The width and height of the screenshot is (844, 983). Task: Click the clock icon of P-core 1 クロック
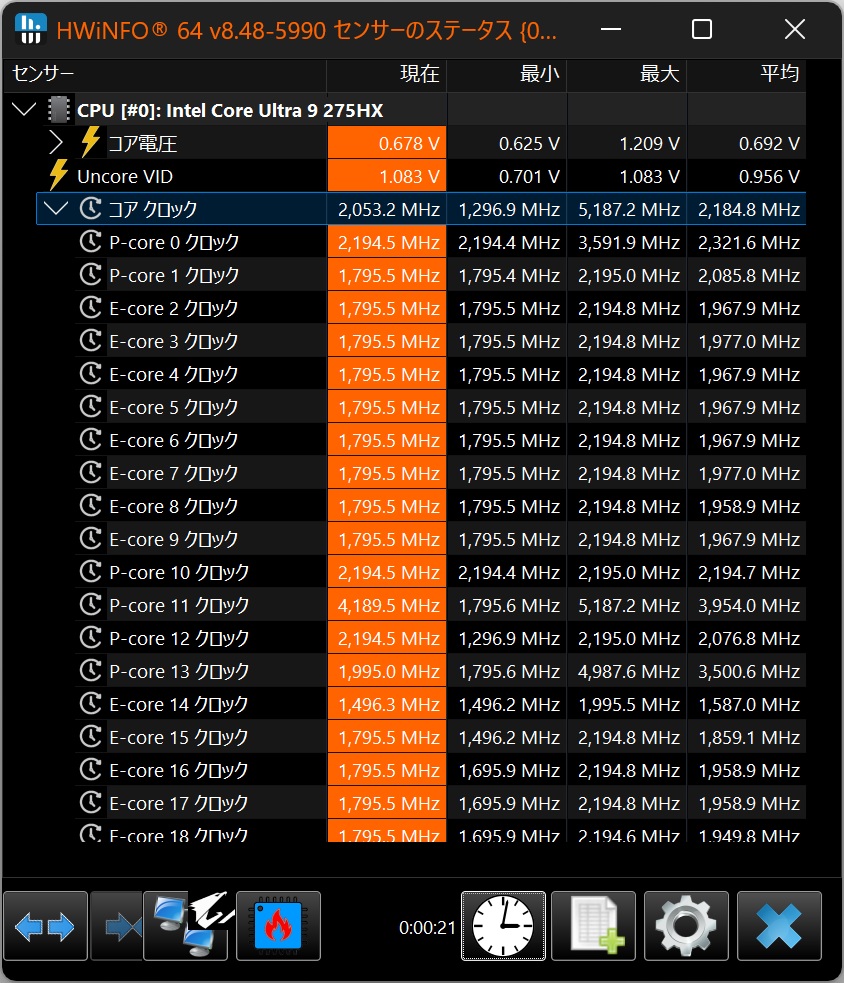[x=91, y=275]
